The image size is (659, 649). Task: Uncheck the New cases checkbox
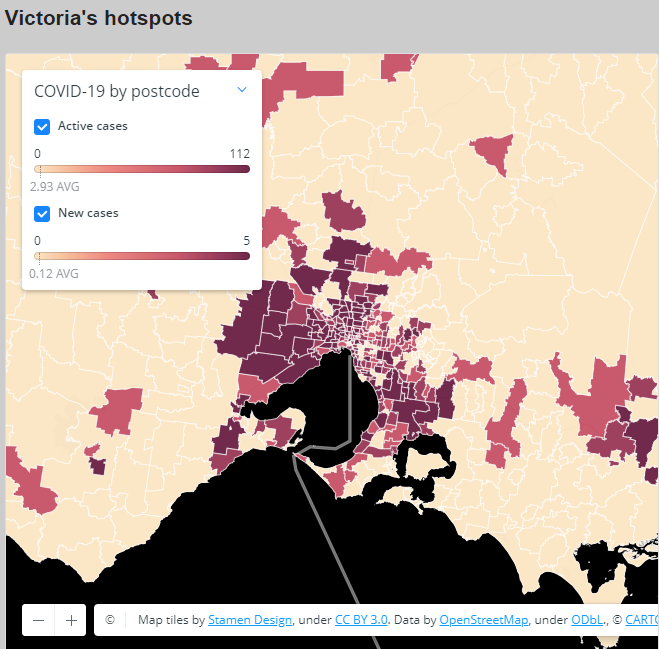click(42, 213)
